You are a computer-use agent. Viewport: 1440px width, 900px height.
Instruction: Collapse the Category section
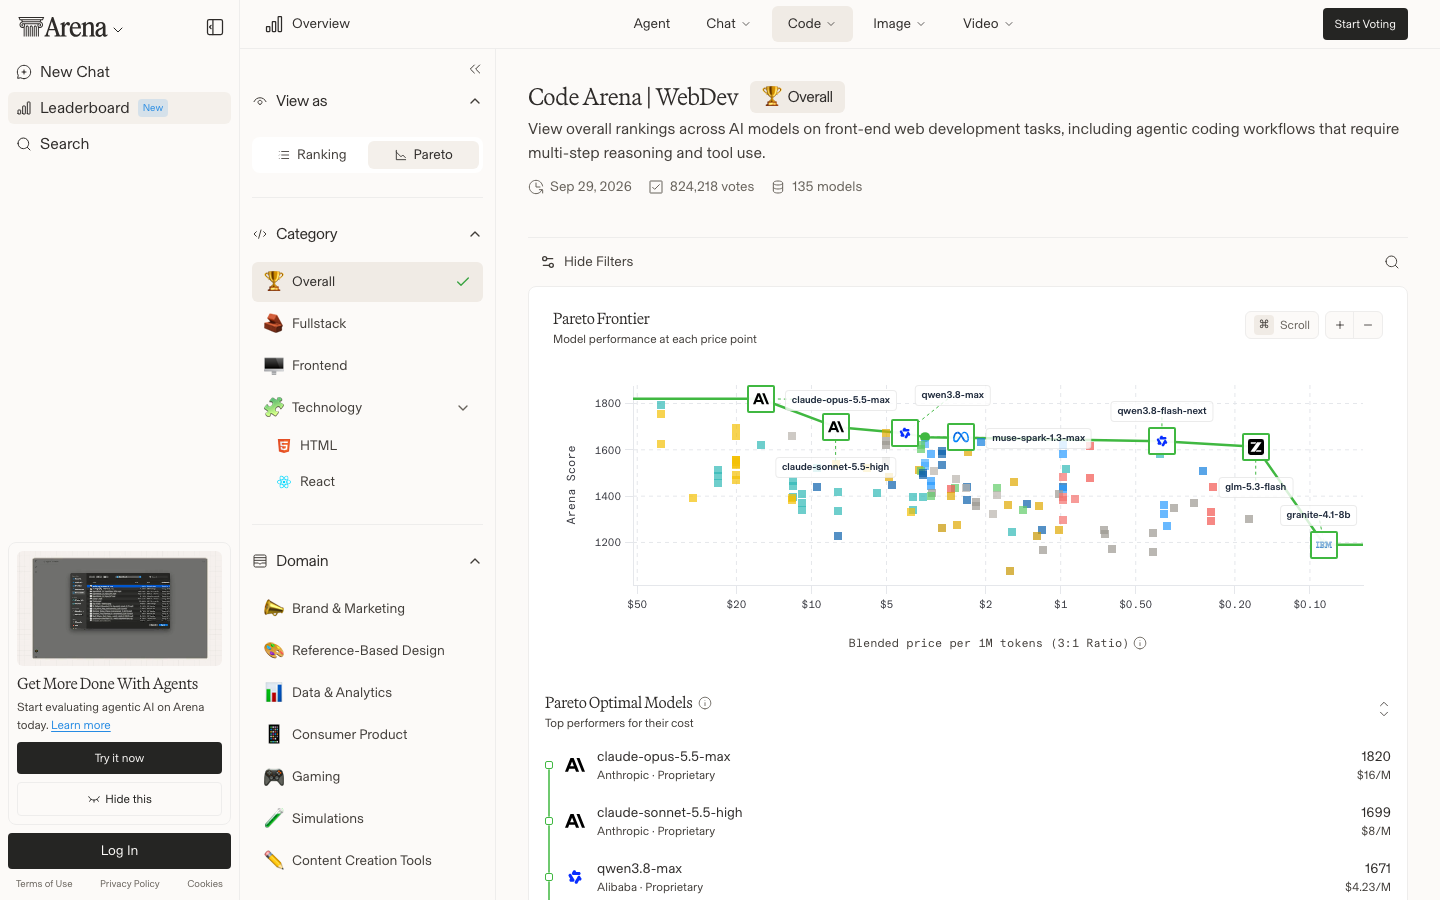click(475, 234)
